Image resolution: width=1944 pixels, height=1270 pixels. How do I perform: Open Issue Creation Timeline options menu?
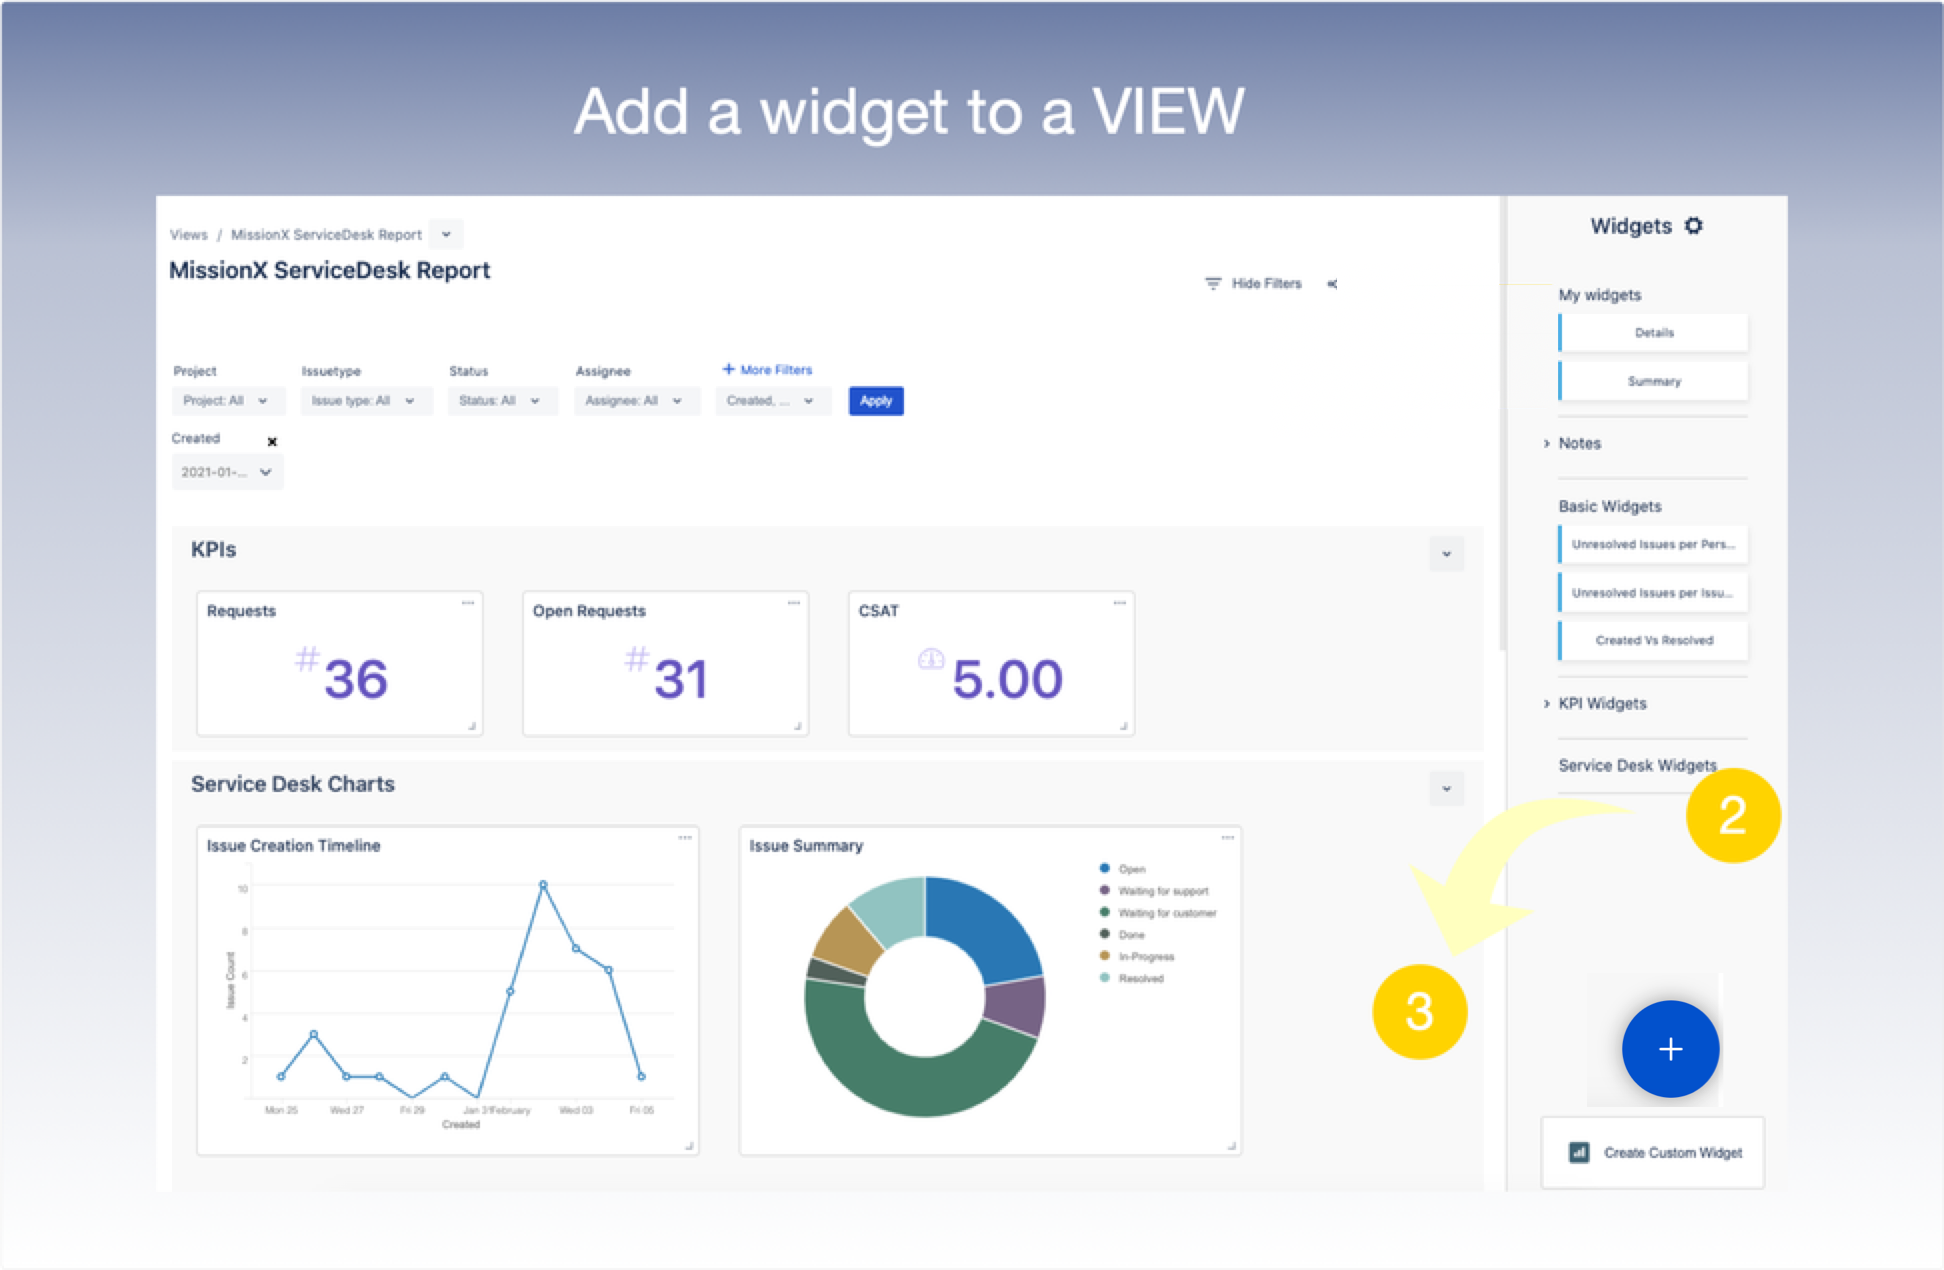685,838
